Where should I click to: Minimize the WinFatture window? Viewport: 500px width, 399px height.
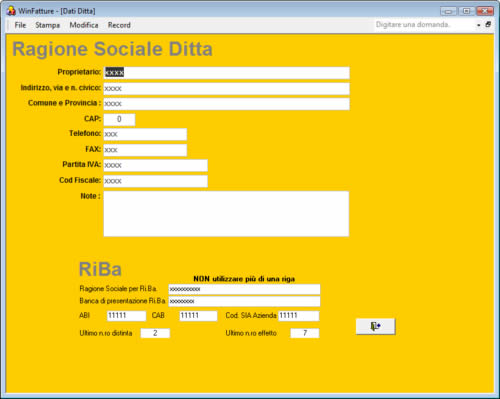click(x=448, y=11)
